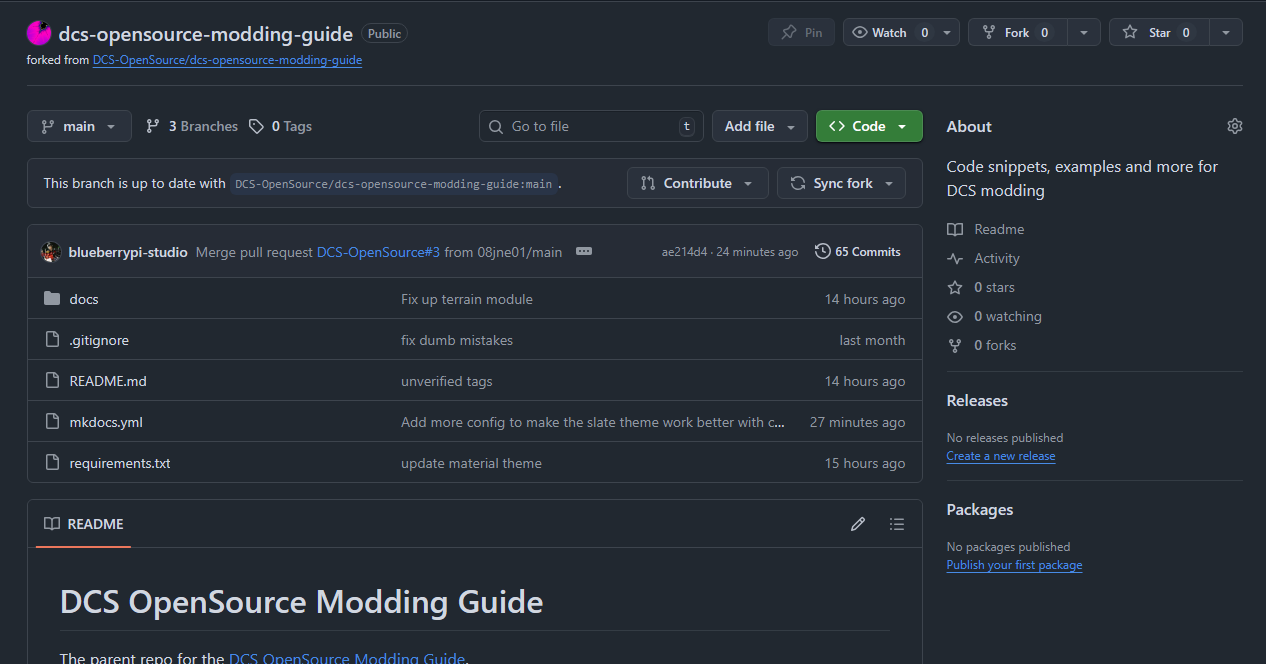Open the Fork options dropdown arrow
The image size is (1266, 664).
(1083, 32)
